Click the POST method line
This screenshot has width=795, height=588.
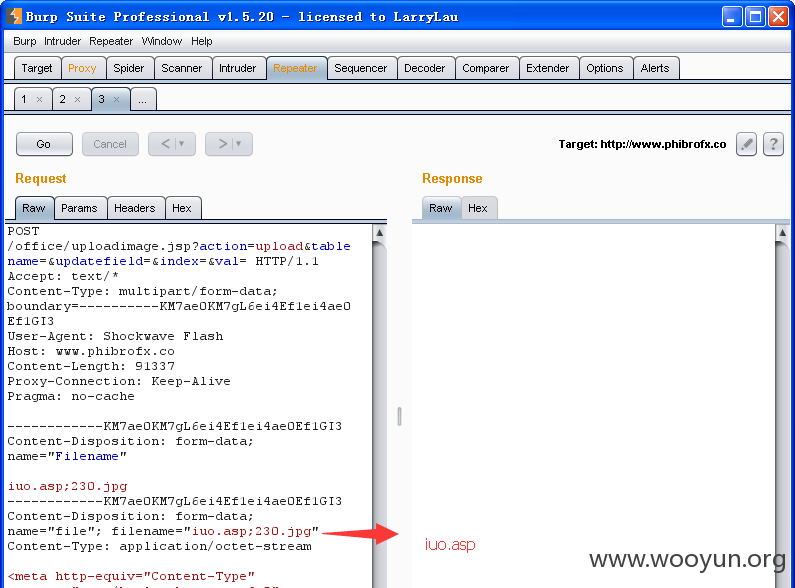(x=23, y=231)
